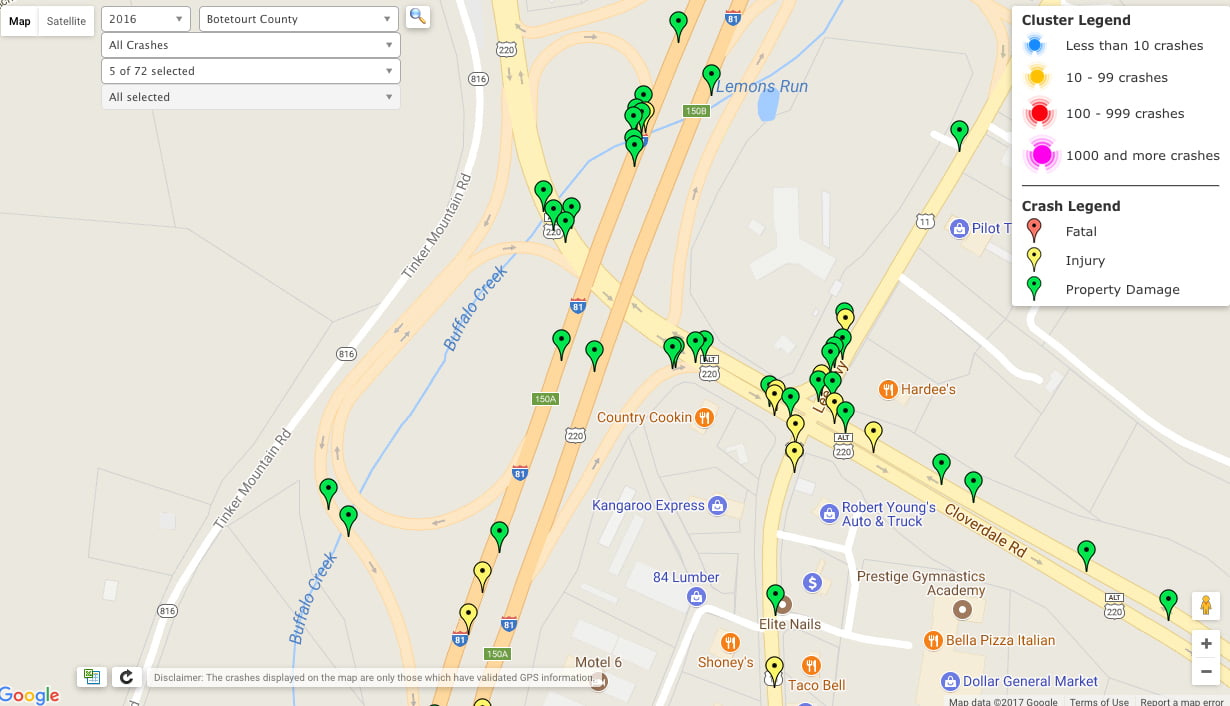1230x706 pixels.
Task: Expand the '5 of 72 selected' dropdown
Action: point(250,70)
